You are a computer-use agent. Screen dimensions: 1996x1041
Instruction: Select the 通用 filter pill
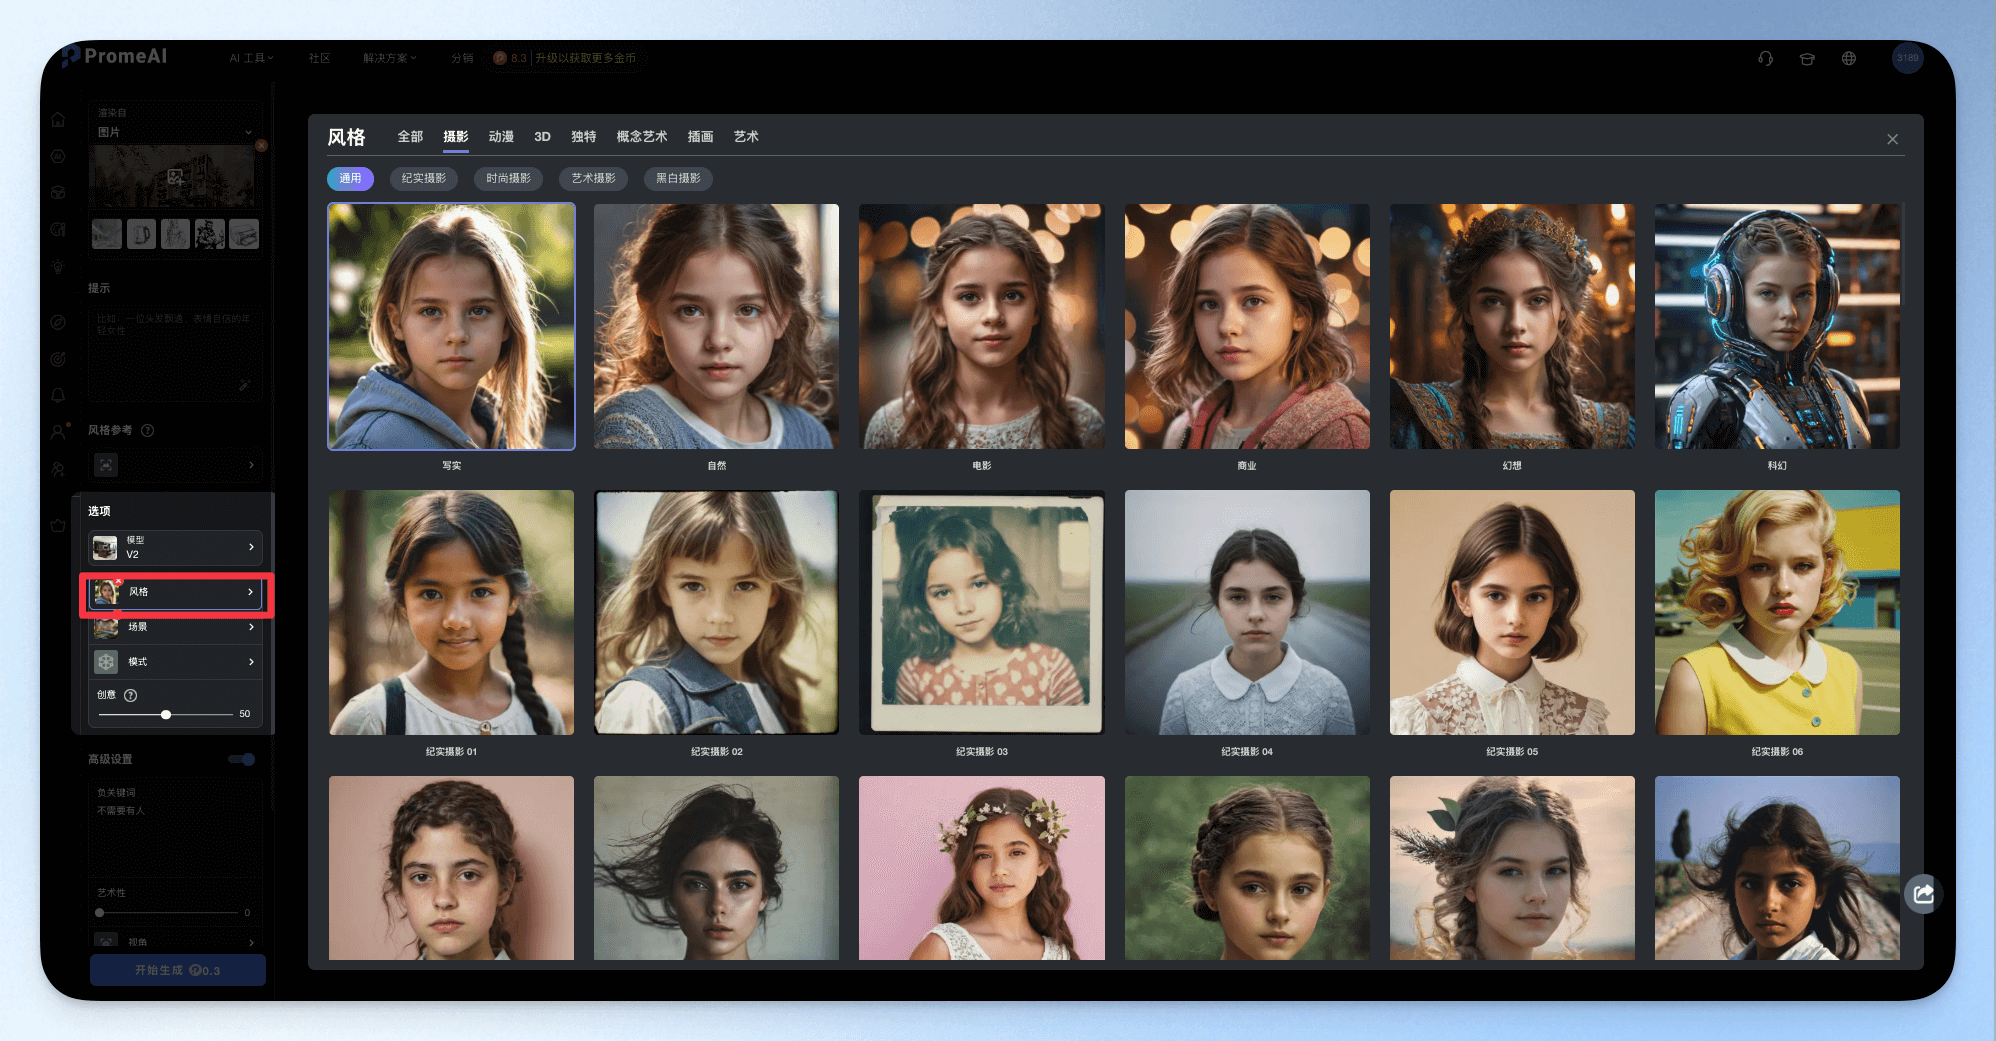tap(350, 178)
